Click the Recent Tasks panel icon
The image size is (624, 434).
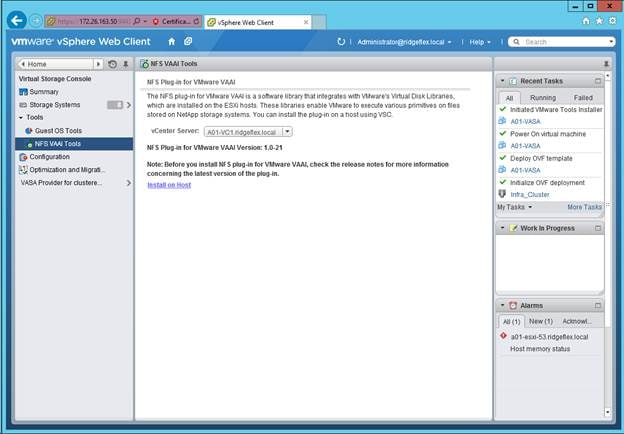pos(513,81)
